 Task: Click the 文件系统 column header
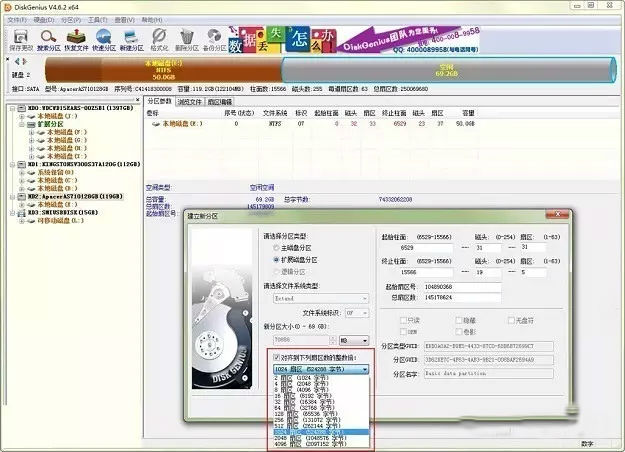(x=275, y=113)
